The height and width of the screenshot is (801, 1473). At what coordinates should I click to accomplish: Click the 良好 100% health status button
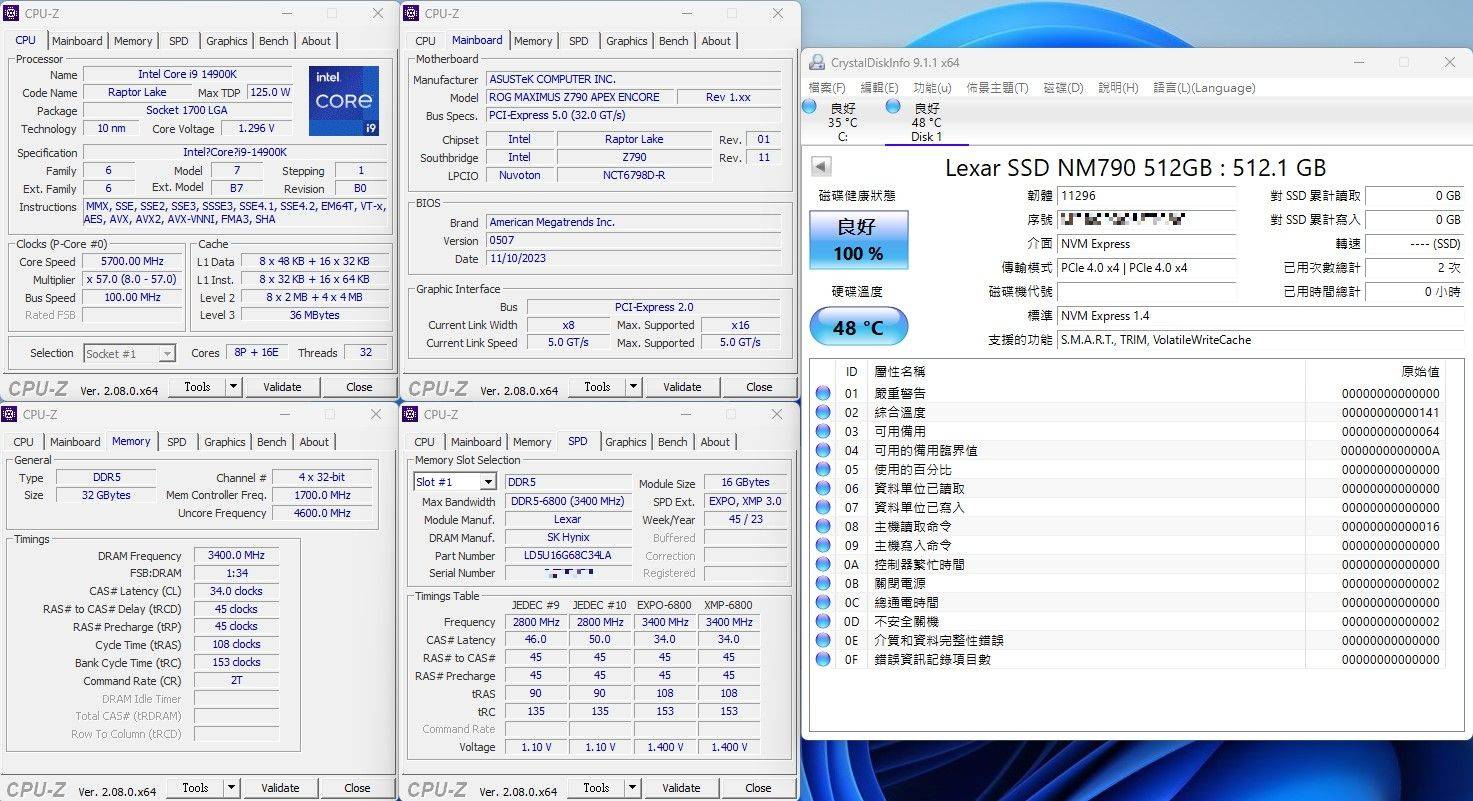coord(859,240)
